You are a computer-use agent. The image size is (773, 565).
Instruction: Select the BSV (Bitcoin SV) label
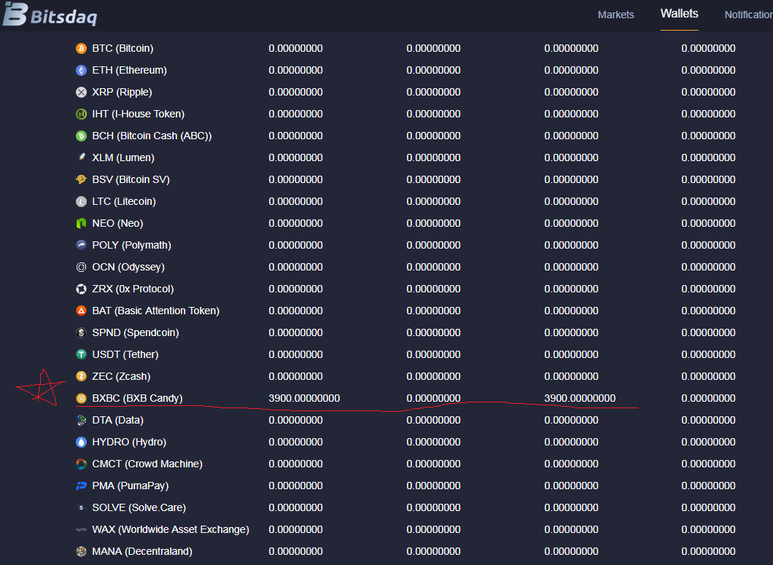(131, 179)
